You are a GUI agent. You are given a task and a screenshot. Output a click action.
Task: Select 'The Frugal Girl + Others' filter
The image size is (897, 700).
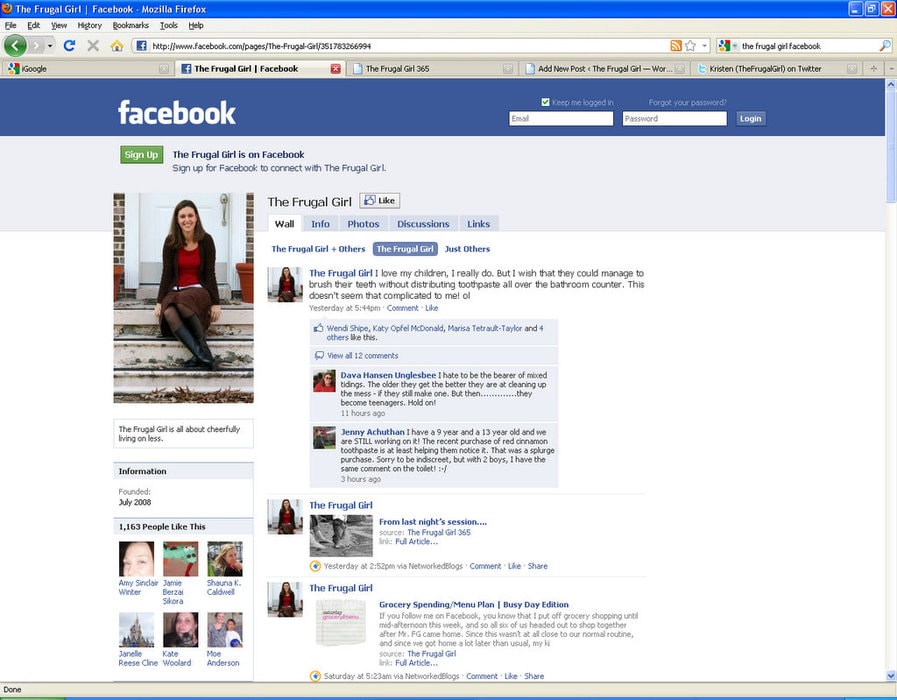pyautogui.click(x=318, y=249)
